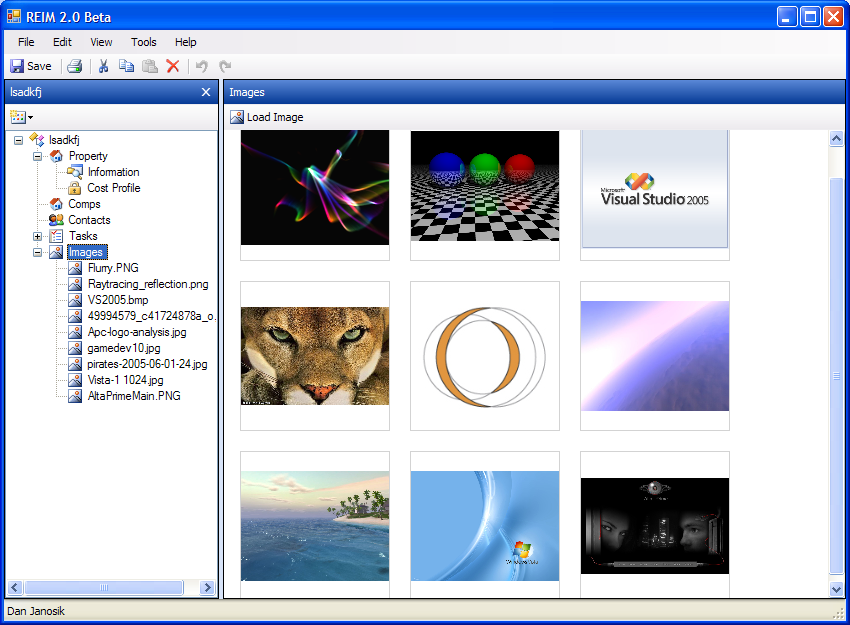Click the blue Windows Vista thumbnail
This screenshot has width=850, height=625.
(485, 526)
